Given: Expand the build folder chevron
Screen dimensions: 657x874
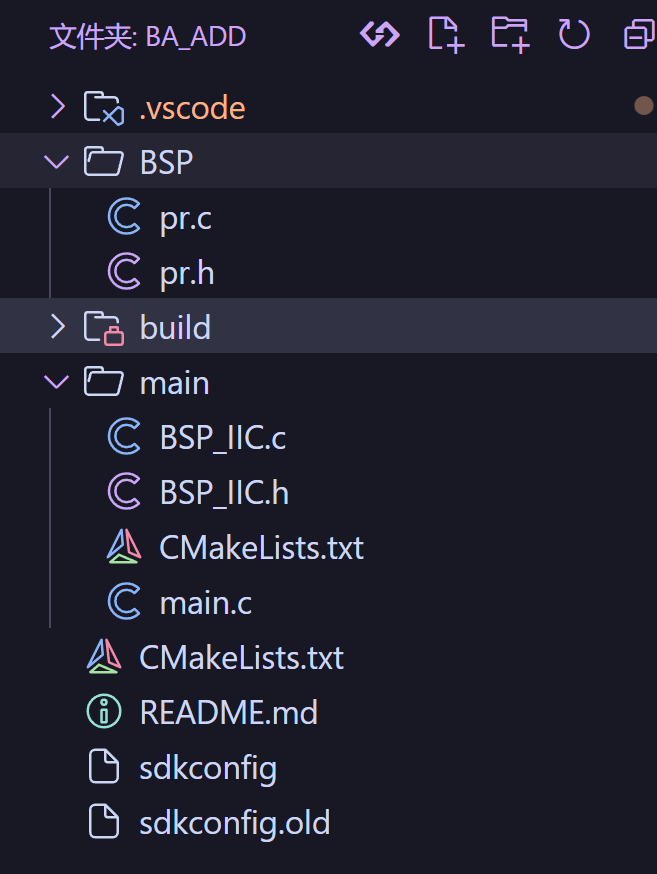Looking at the screenshot, I should (57, 326).
